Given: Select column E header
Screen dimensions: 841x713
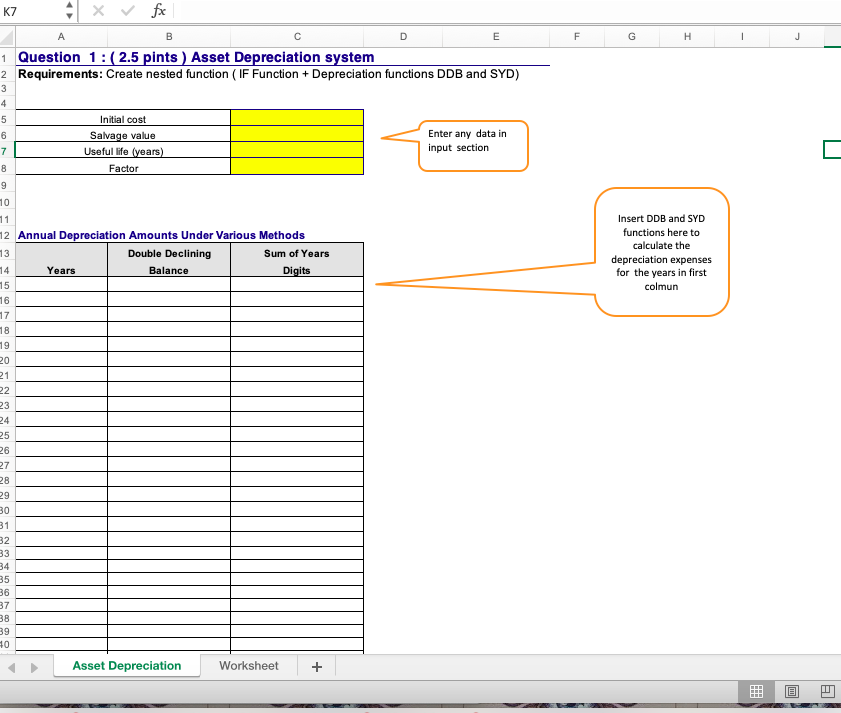Looking at the screenshot, I should [x=496, y=36].
